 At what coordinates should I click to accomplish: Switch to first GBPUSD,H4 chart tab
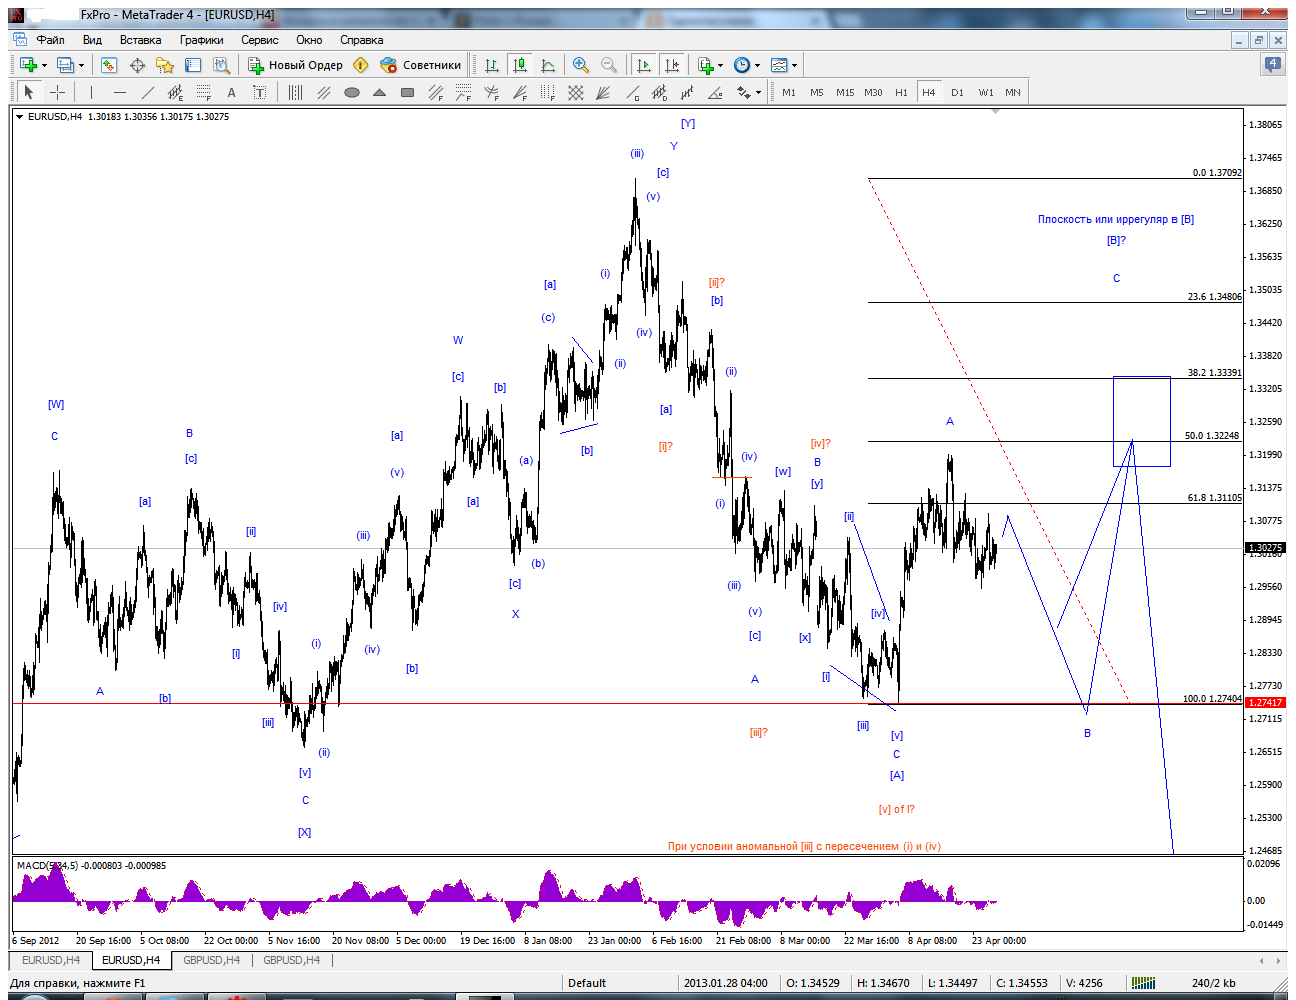pos(211,960)
